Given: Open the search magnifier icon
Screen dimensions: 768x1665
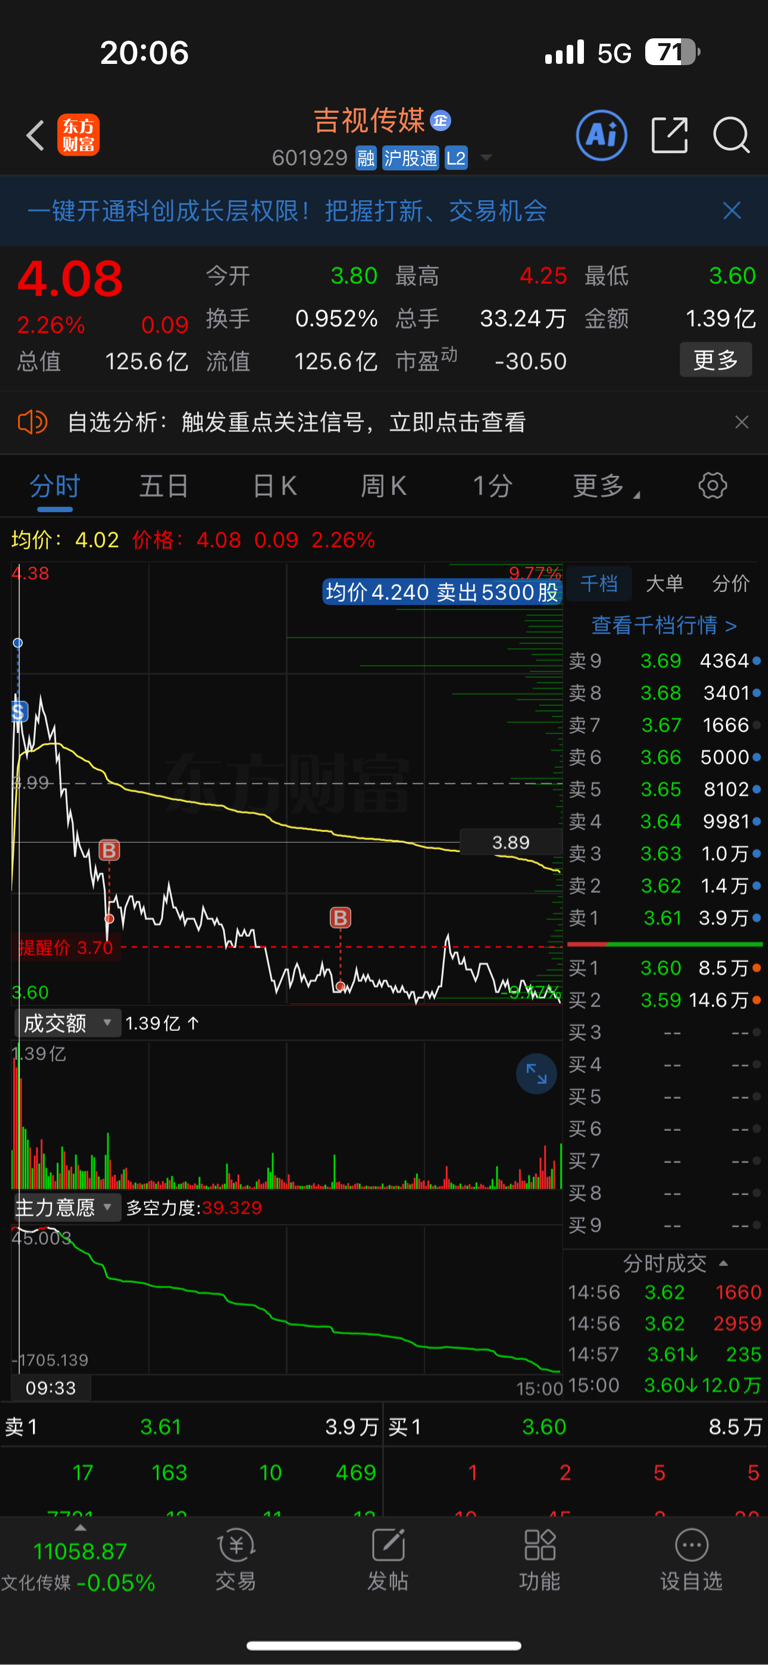Looking at the screenshot, I should (731, 135).
